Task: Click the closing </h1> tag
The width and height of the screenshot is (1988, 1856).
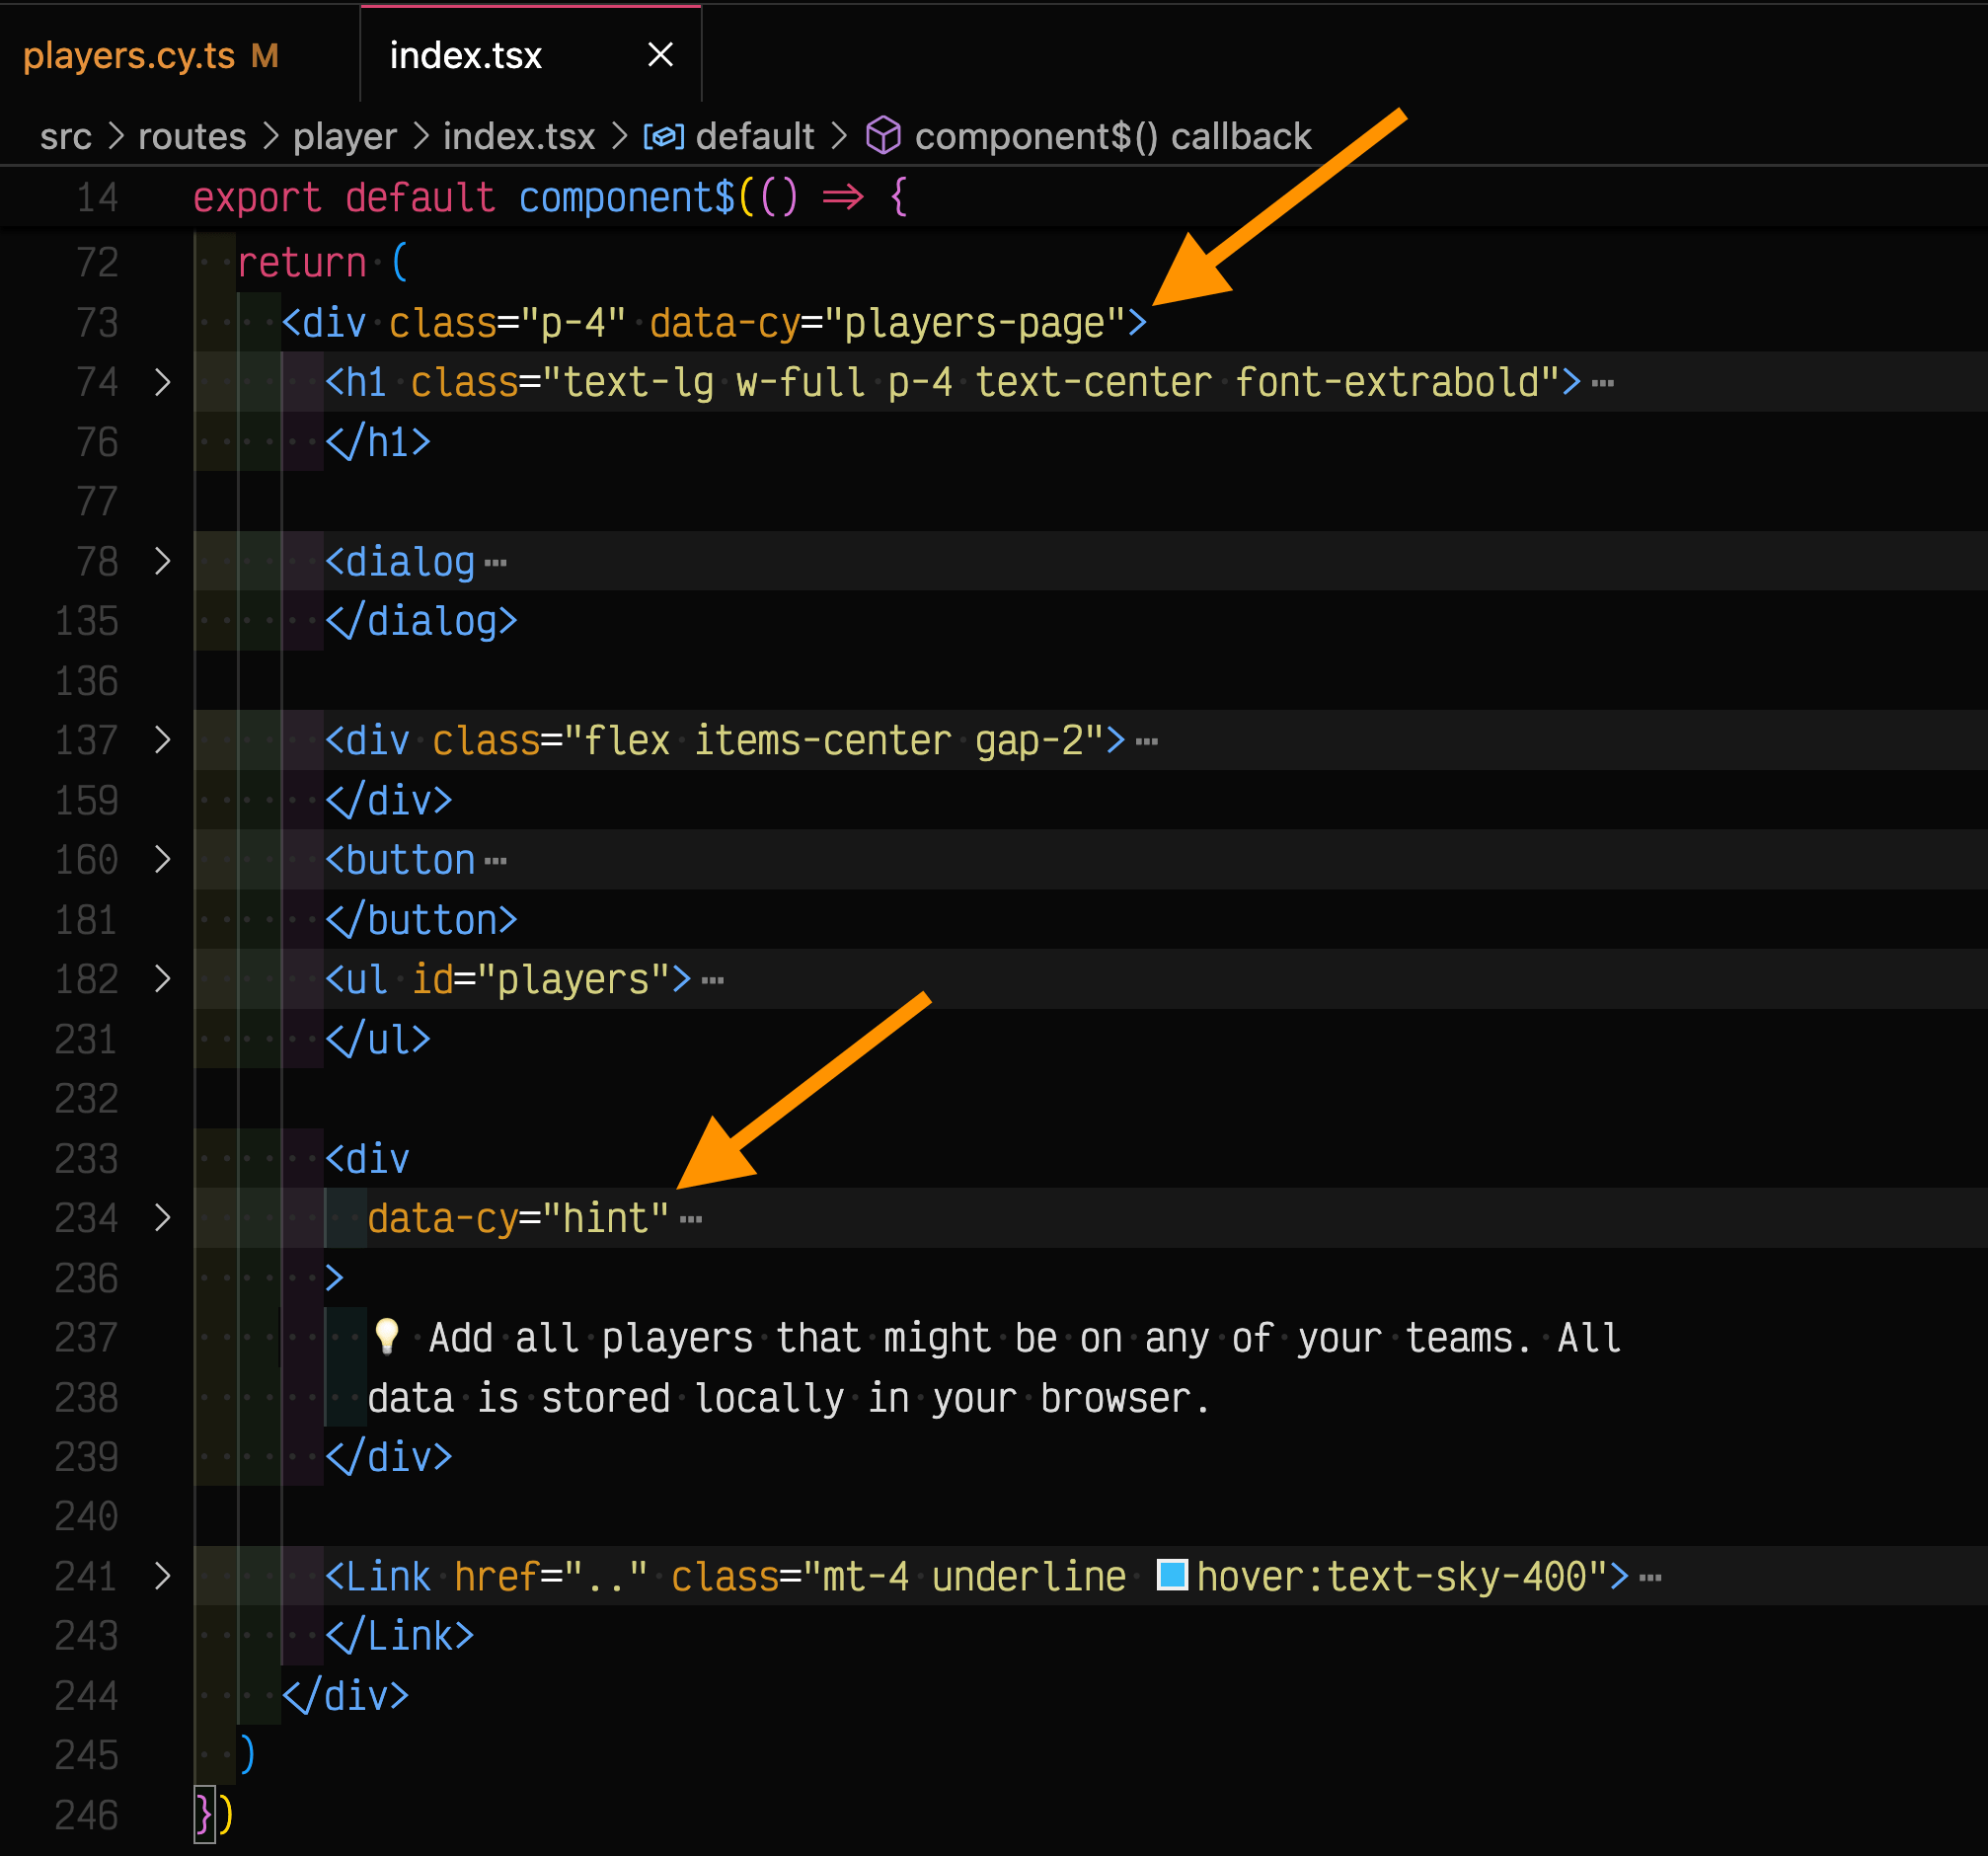Action: click(x=378, y=442)
